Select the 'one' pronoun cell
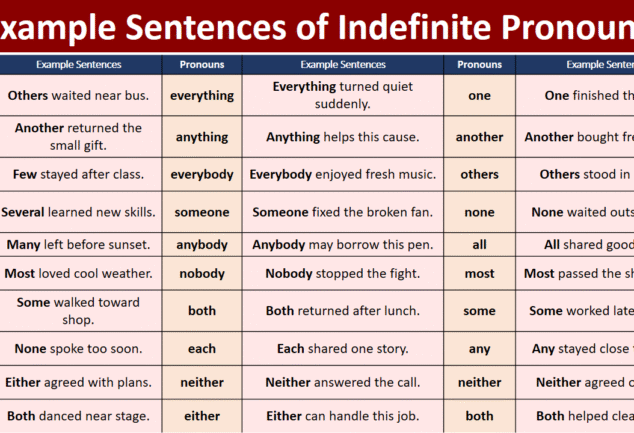This screenshot has width=634, height=433. click(480, 95)
